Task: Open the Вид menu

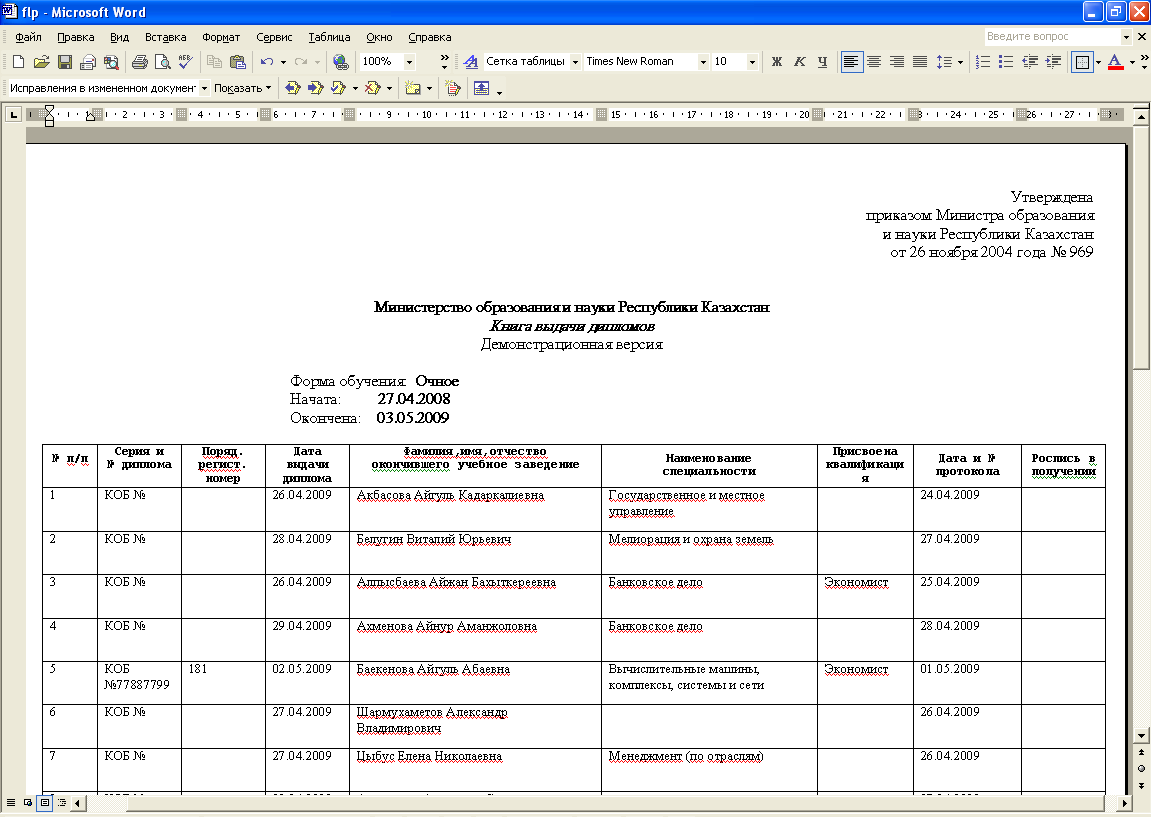Action: tap(120, 37)
